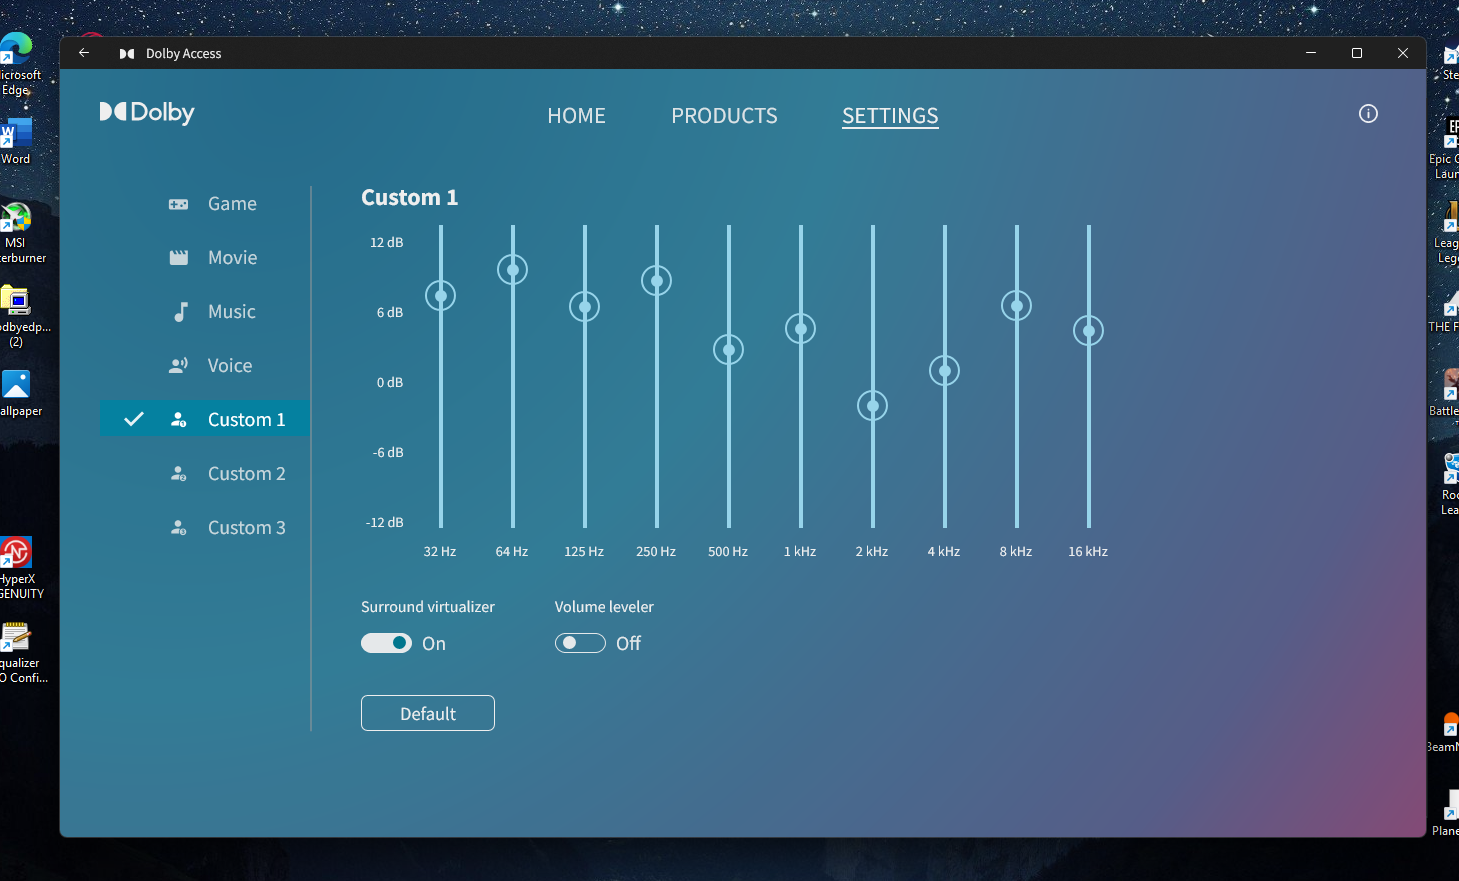Turn off the Surround virtualizer switch
The width and height of the screenshot is (1459, 881).
pos(386,643)
